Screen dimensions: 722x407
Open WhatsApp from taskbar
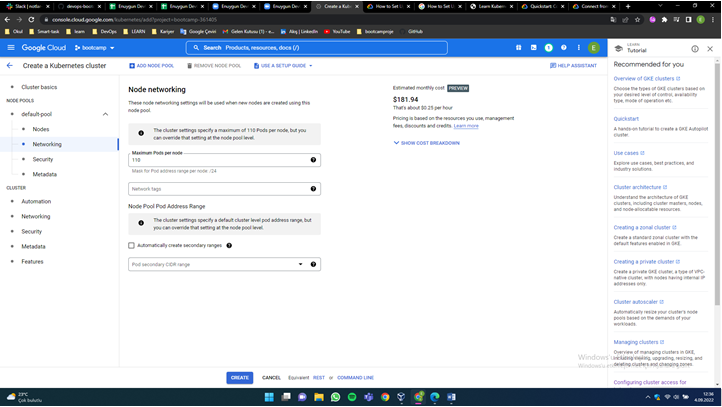pos(335,397)
